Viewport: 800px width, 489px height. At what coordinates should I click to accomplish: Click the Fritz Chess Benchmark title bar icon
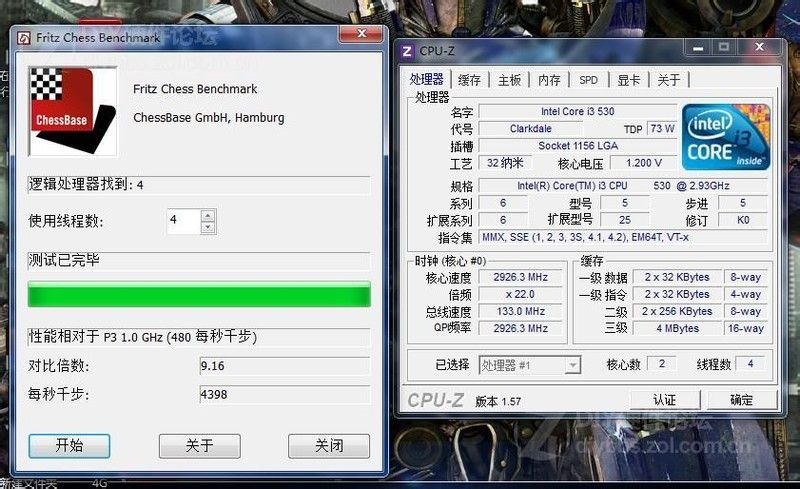click(23, 38)
